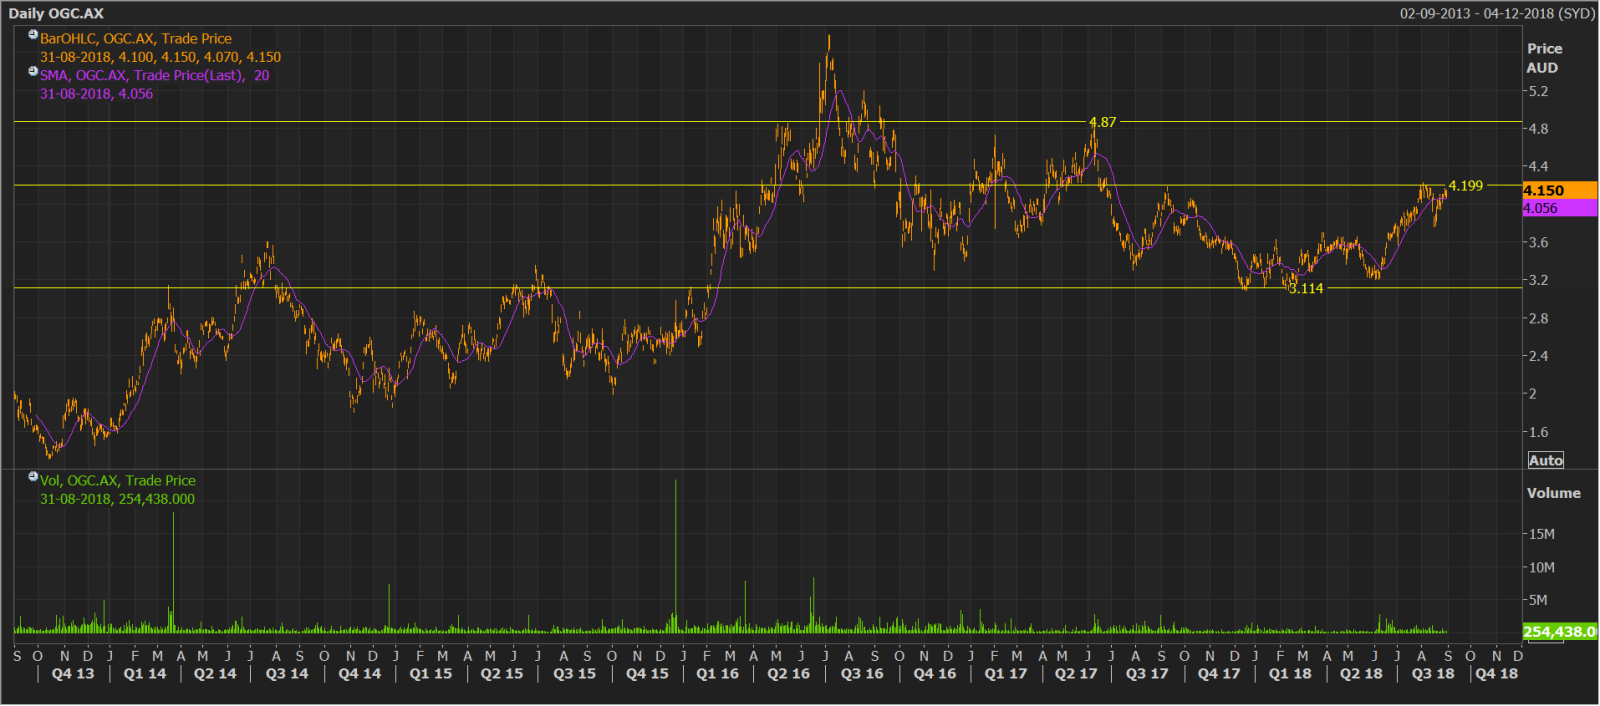Click the 3.2 price axis tick
1600x706 pixels.
[1538, 280]
